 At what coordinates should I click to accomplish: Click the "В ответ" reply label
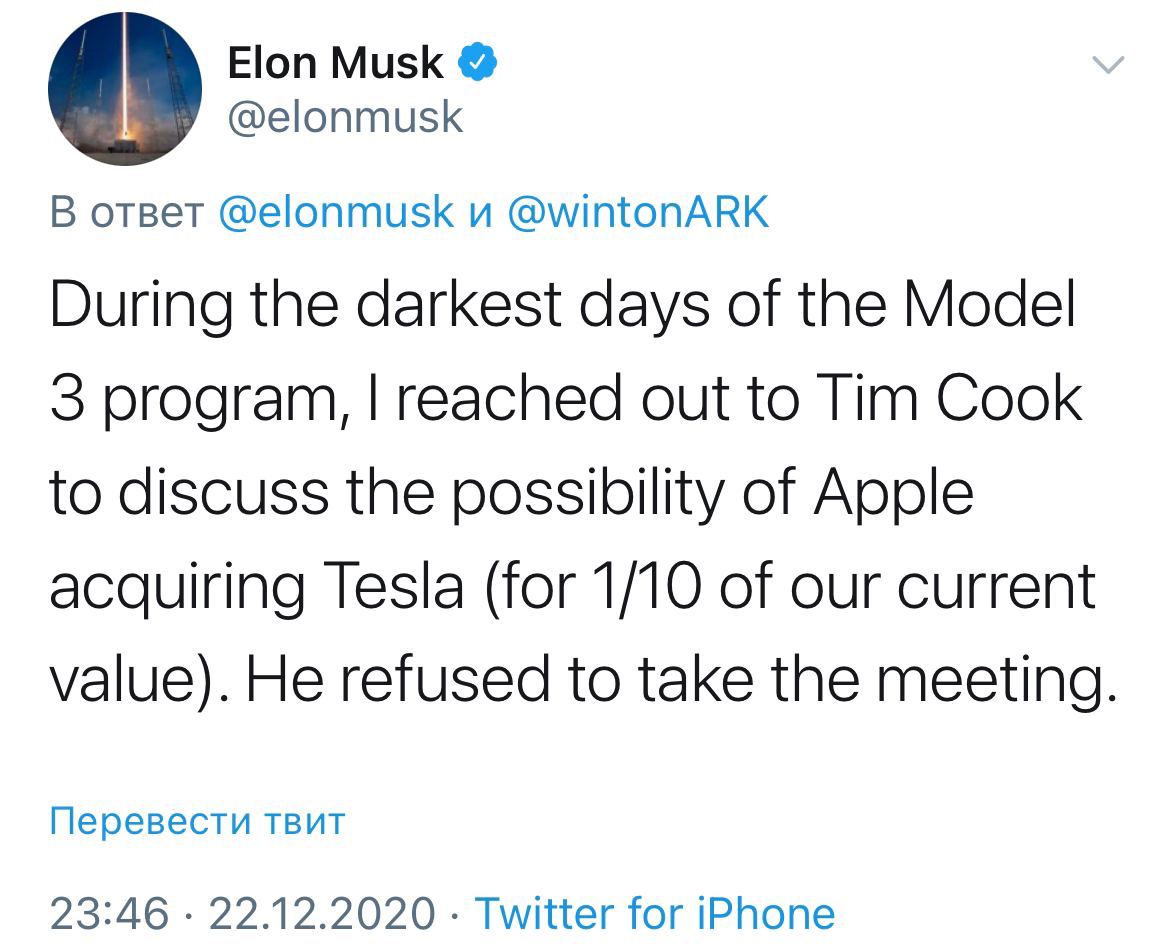click(127, 212)
